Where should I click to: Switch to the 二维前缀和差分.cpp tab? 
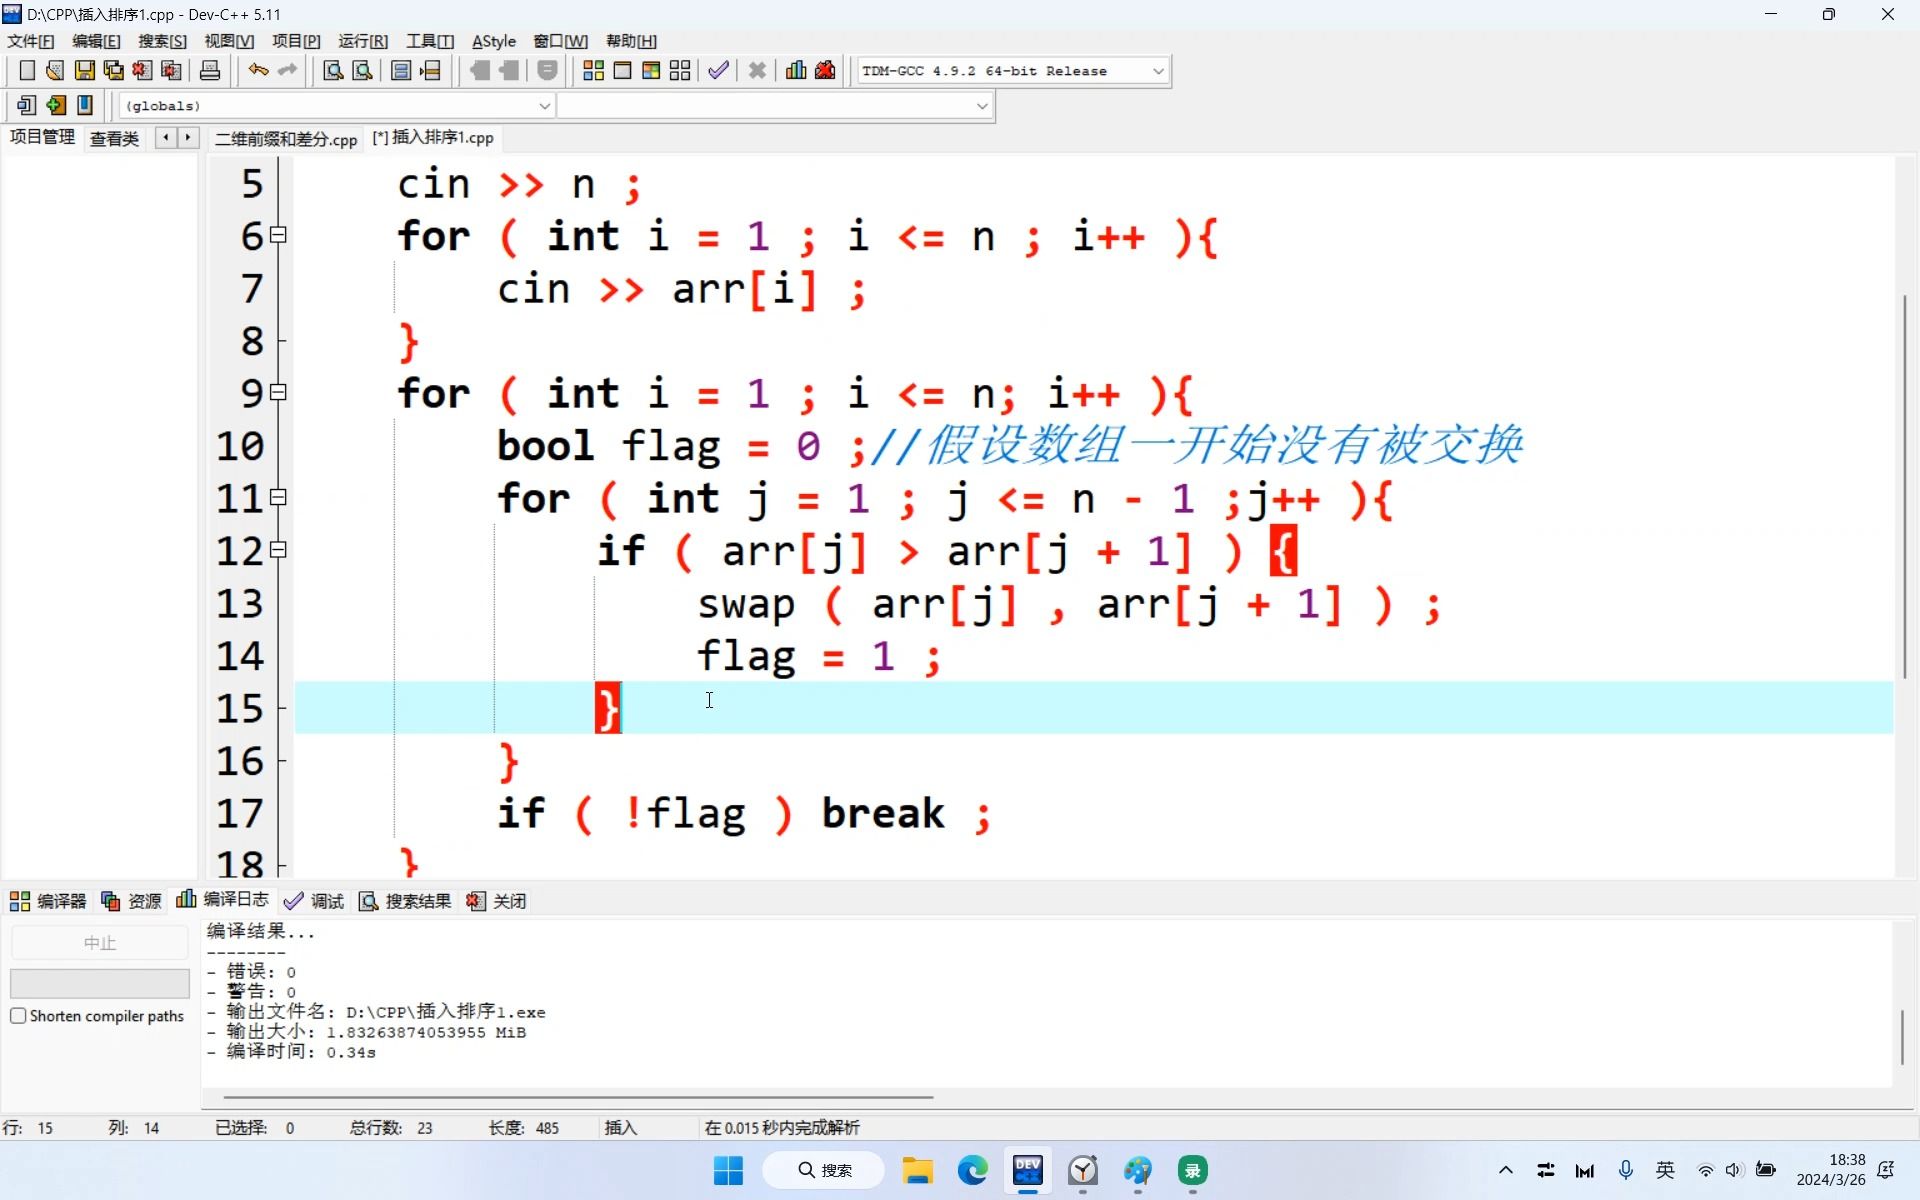pos(286,139)
